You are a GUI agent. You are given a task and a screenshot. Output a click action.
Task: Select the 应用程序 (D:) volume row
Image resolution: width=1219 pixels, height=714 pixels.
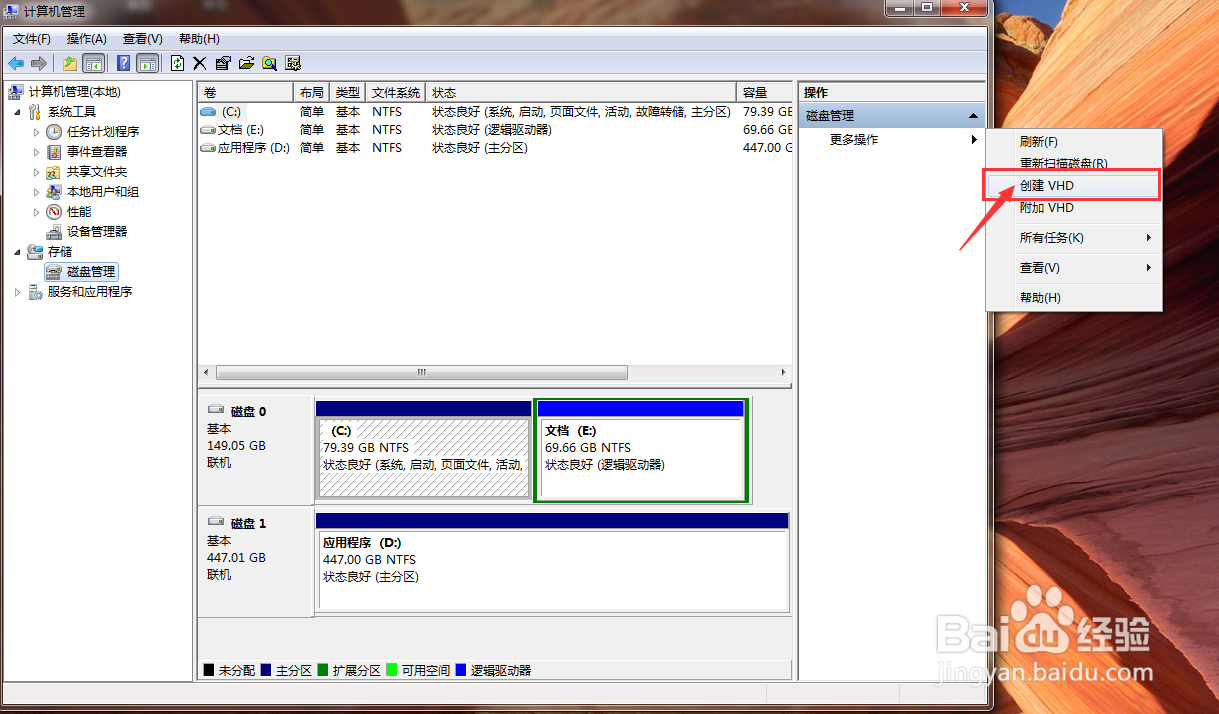click(x=495, y=148)
